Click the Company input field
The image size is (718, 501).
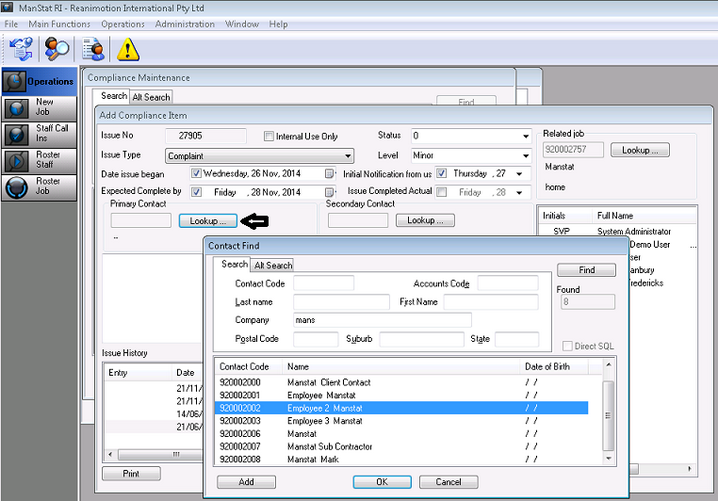coord(382,320)
